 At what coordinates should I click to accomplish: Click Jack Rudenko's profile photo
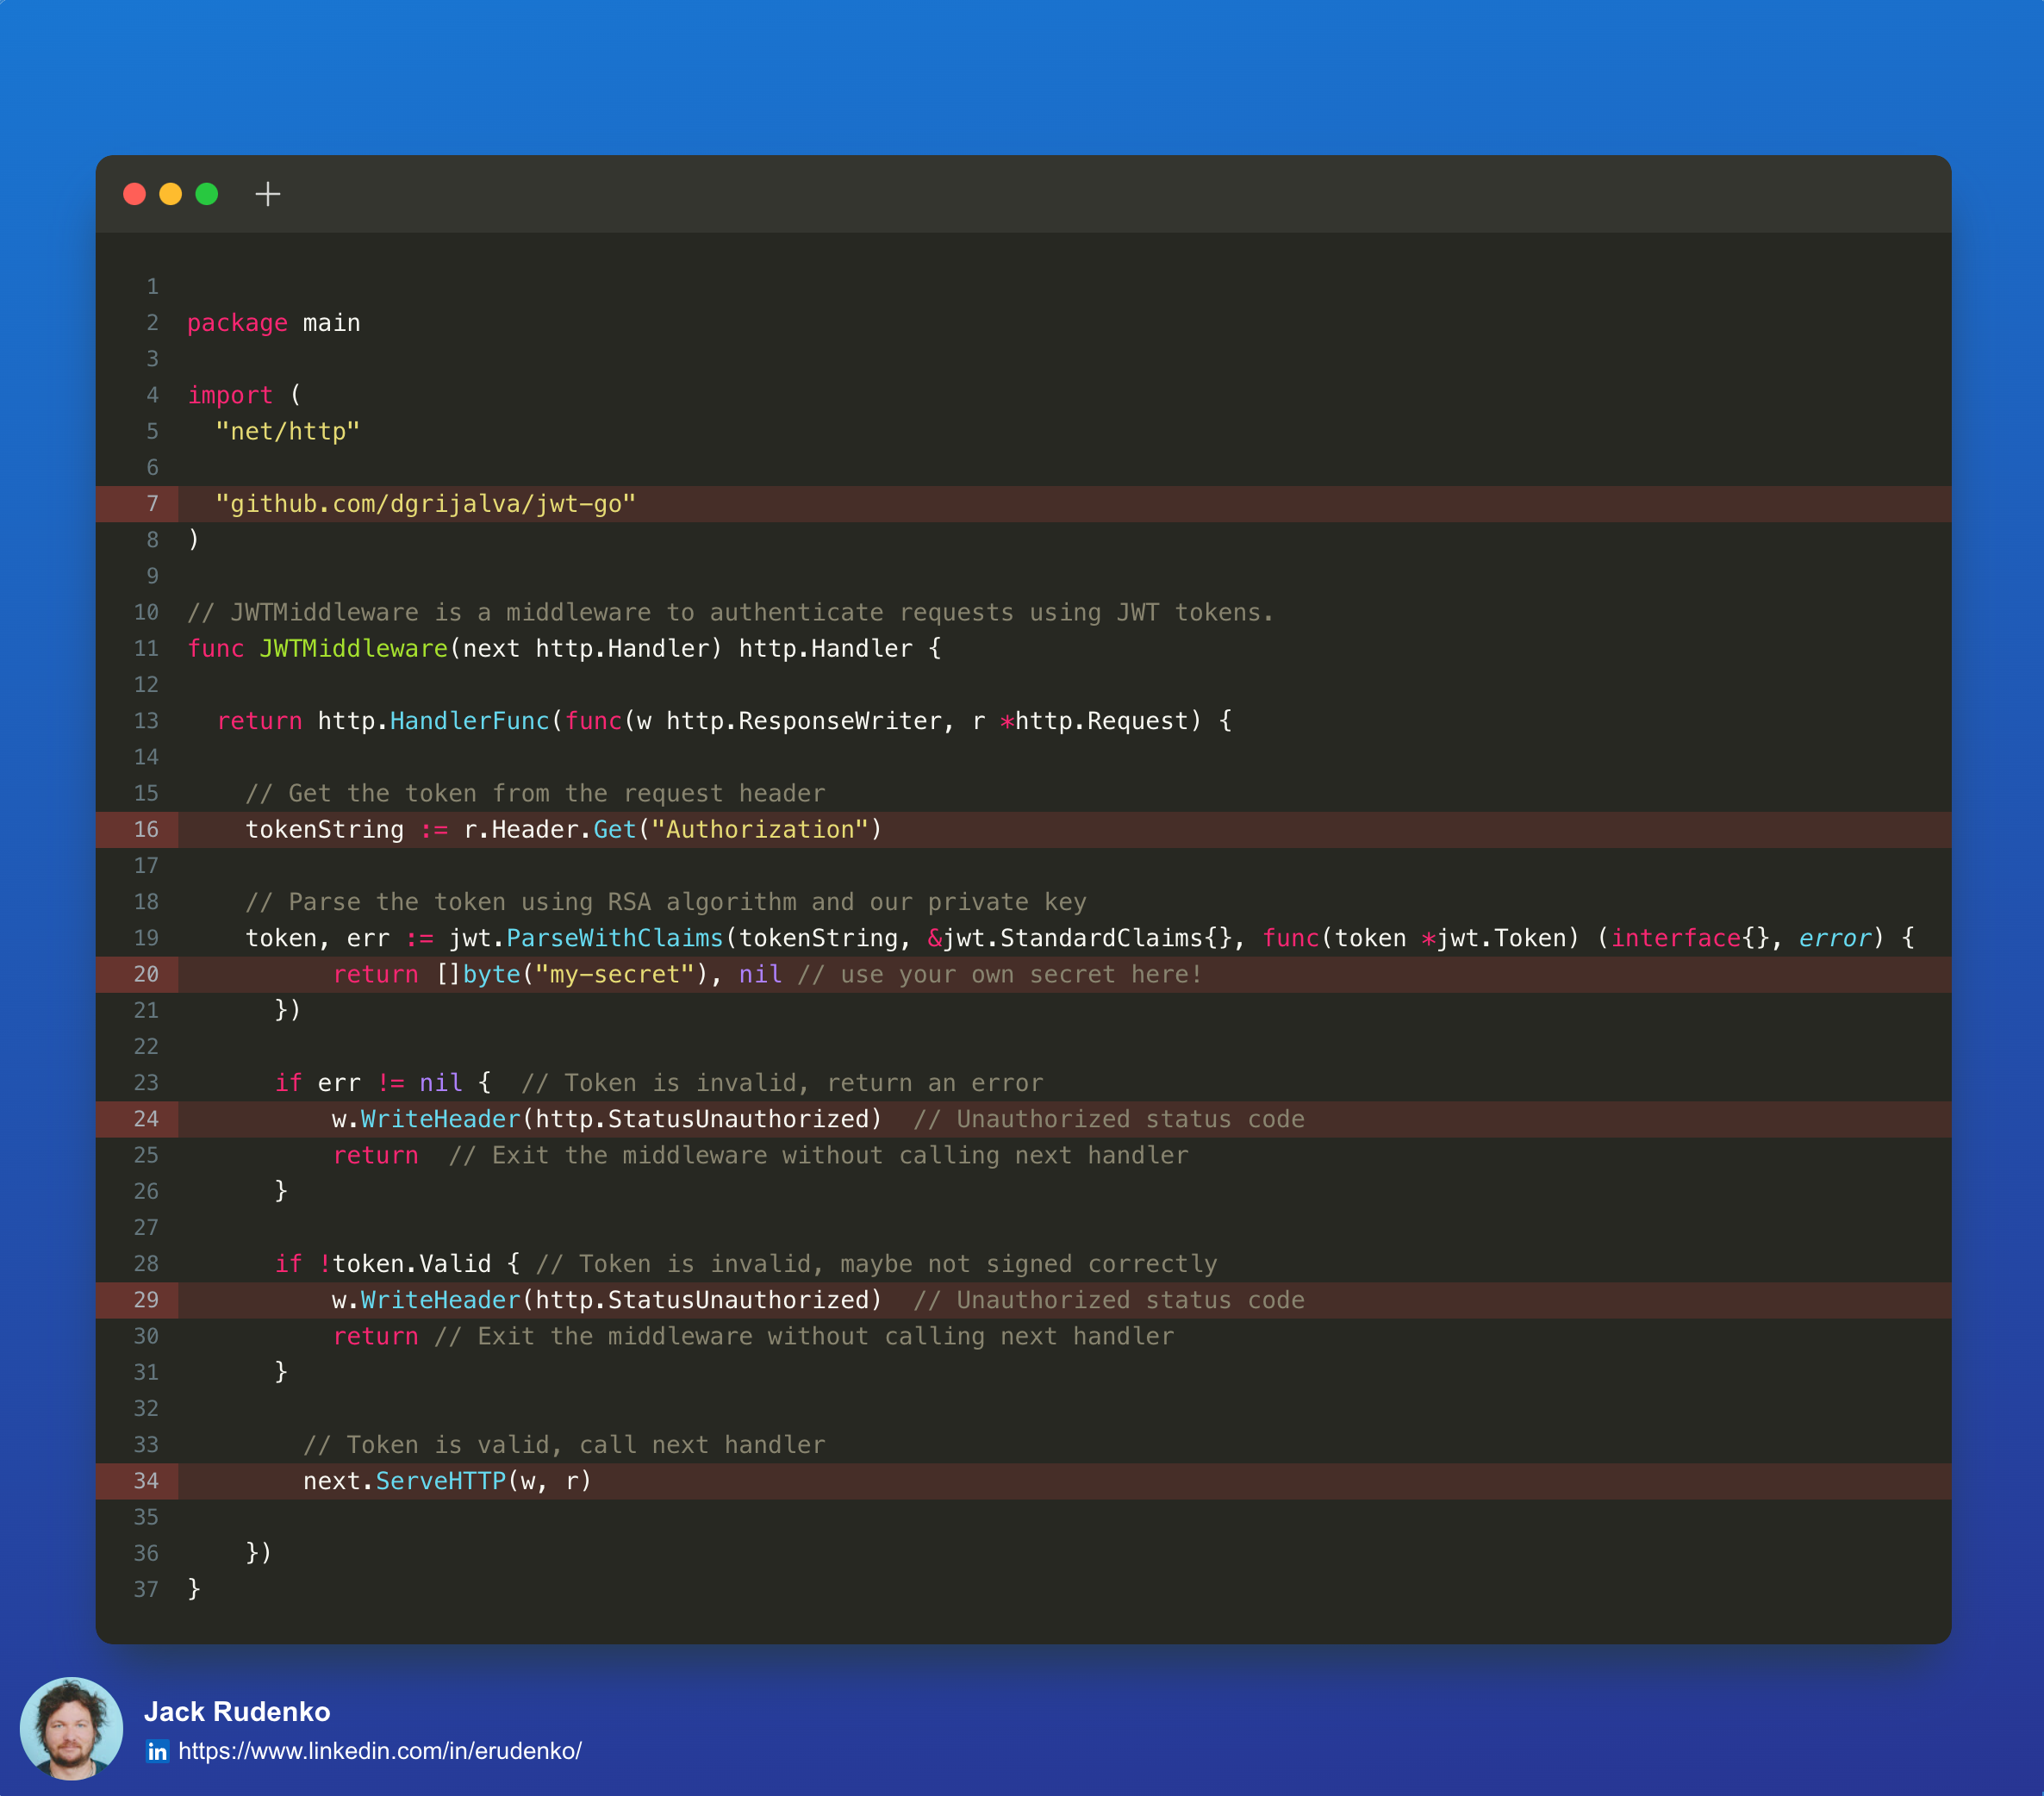pyautogui.click(x=71, y=1729)
